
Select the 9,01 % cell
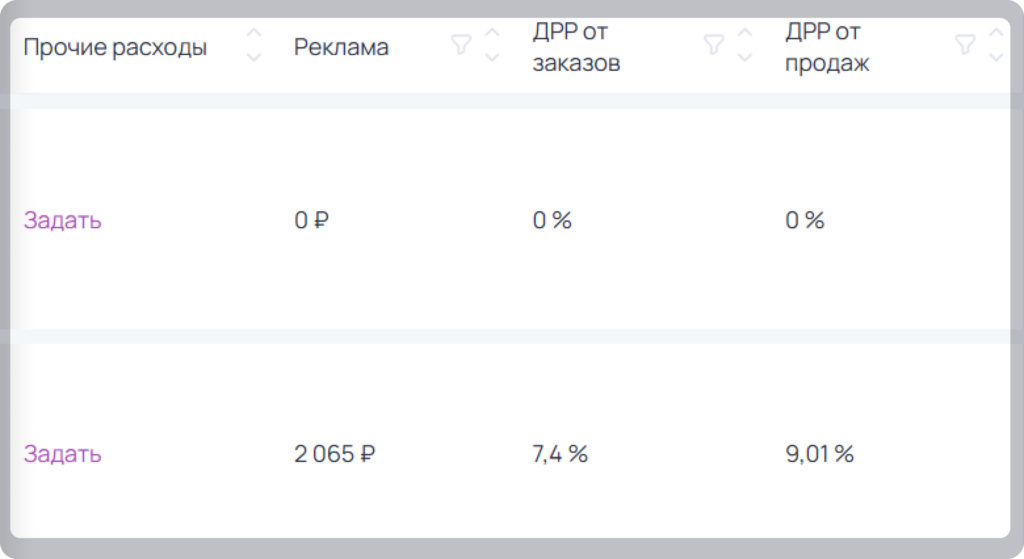(820, 454)
